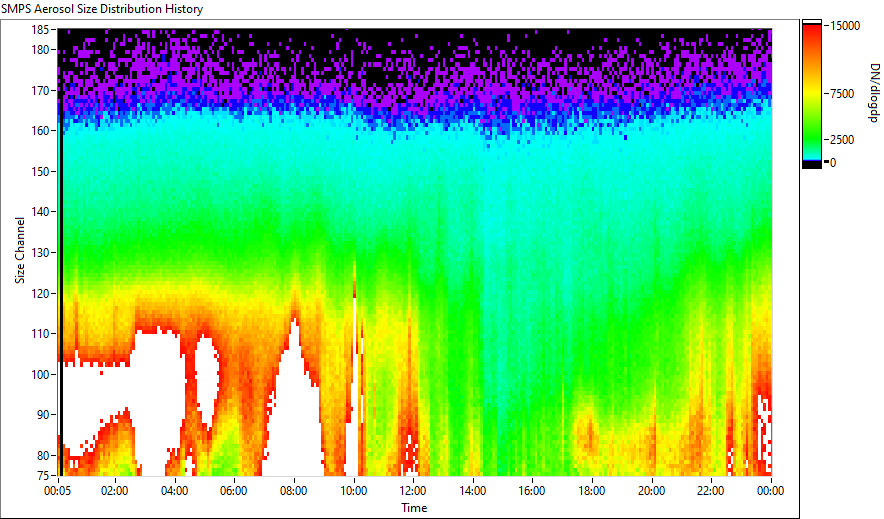Click the Size Channel axis label
This screenshot has width=884, height=519.
pos(20,250)
